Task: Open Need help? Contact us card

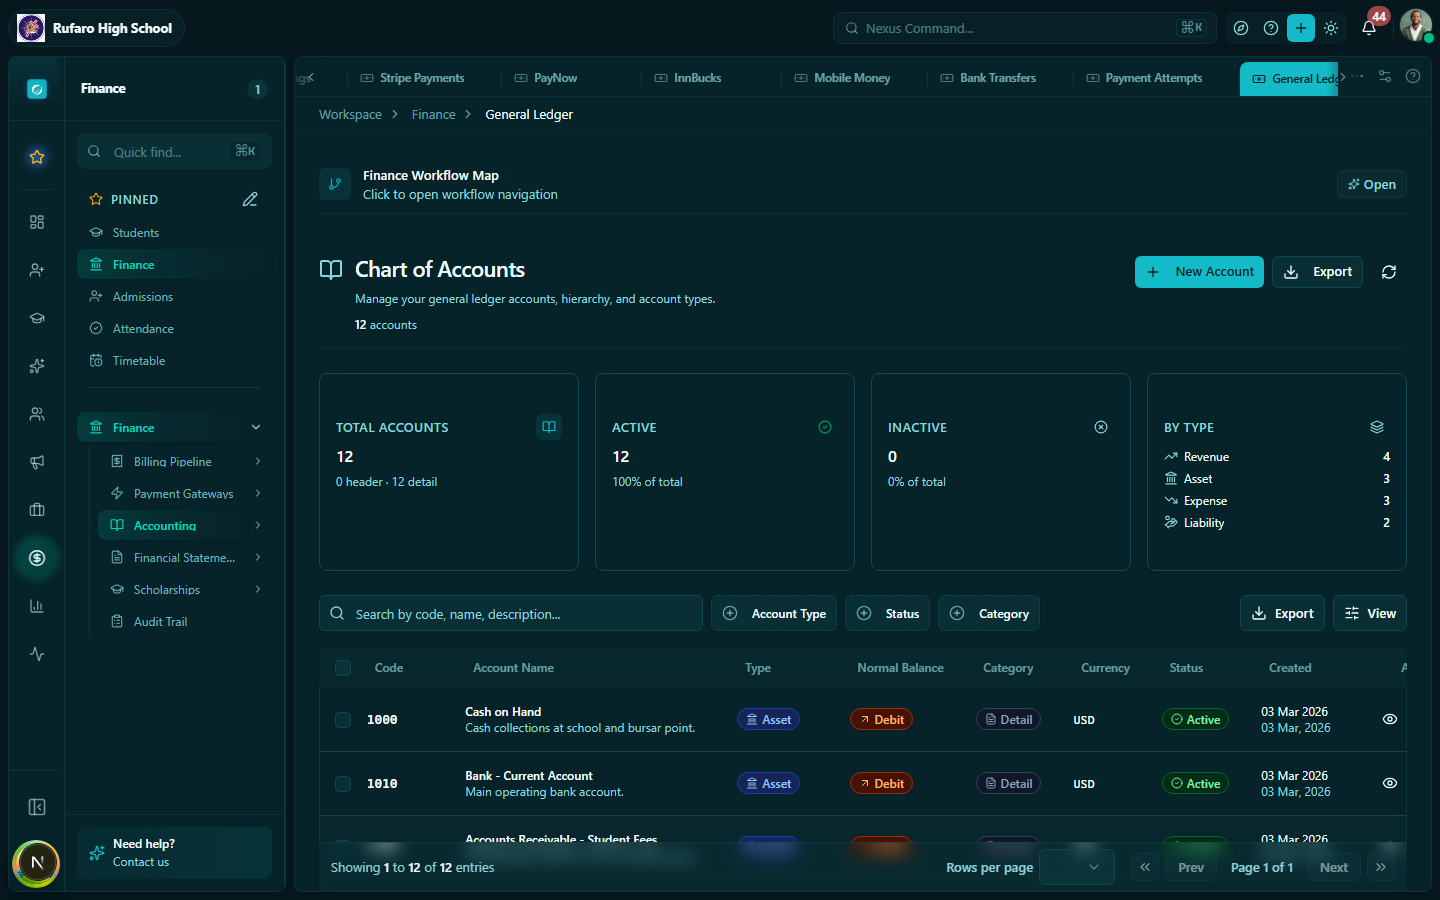Action: 174,853
